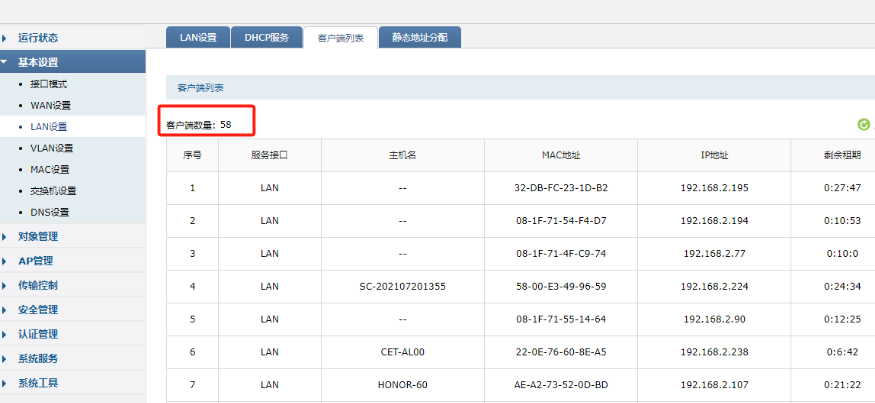Open the 静态地址分配 tab
875x403 pixels.
coord(420,38)
